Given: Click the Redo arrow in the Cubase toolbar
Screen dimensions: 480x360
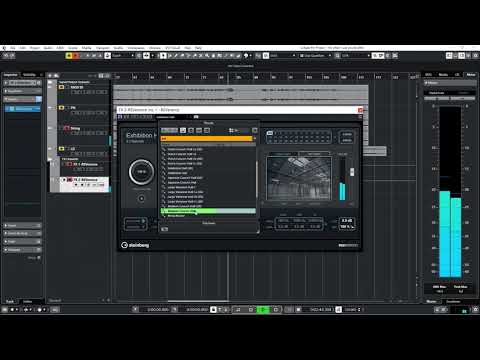Looking at the screenshot, I should (12, 56).
